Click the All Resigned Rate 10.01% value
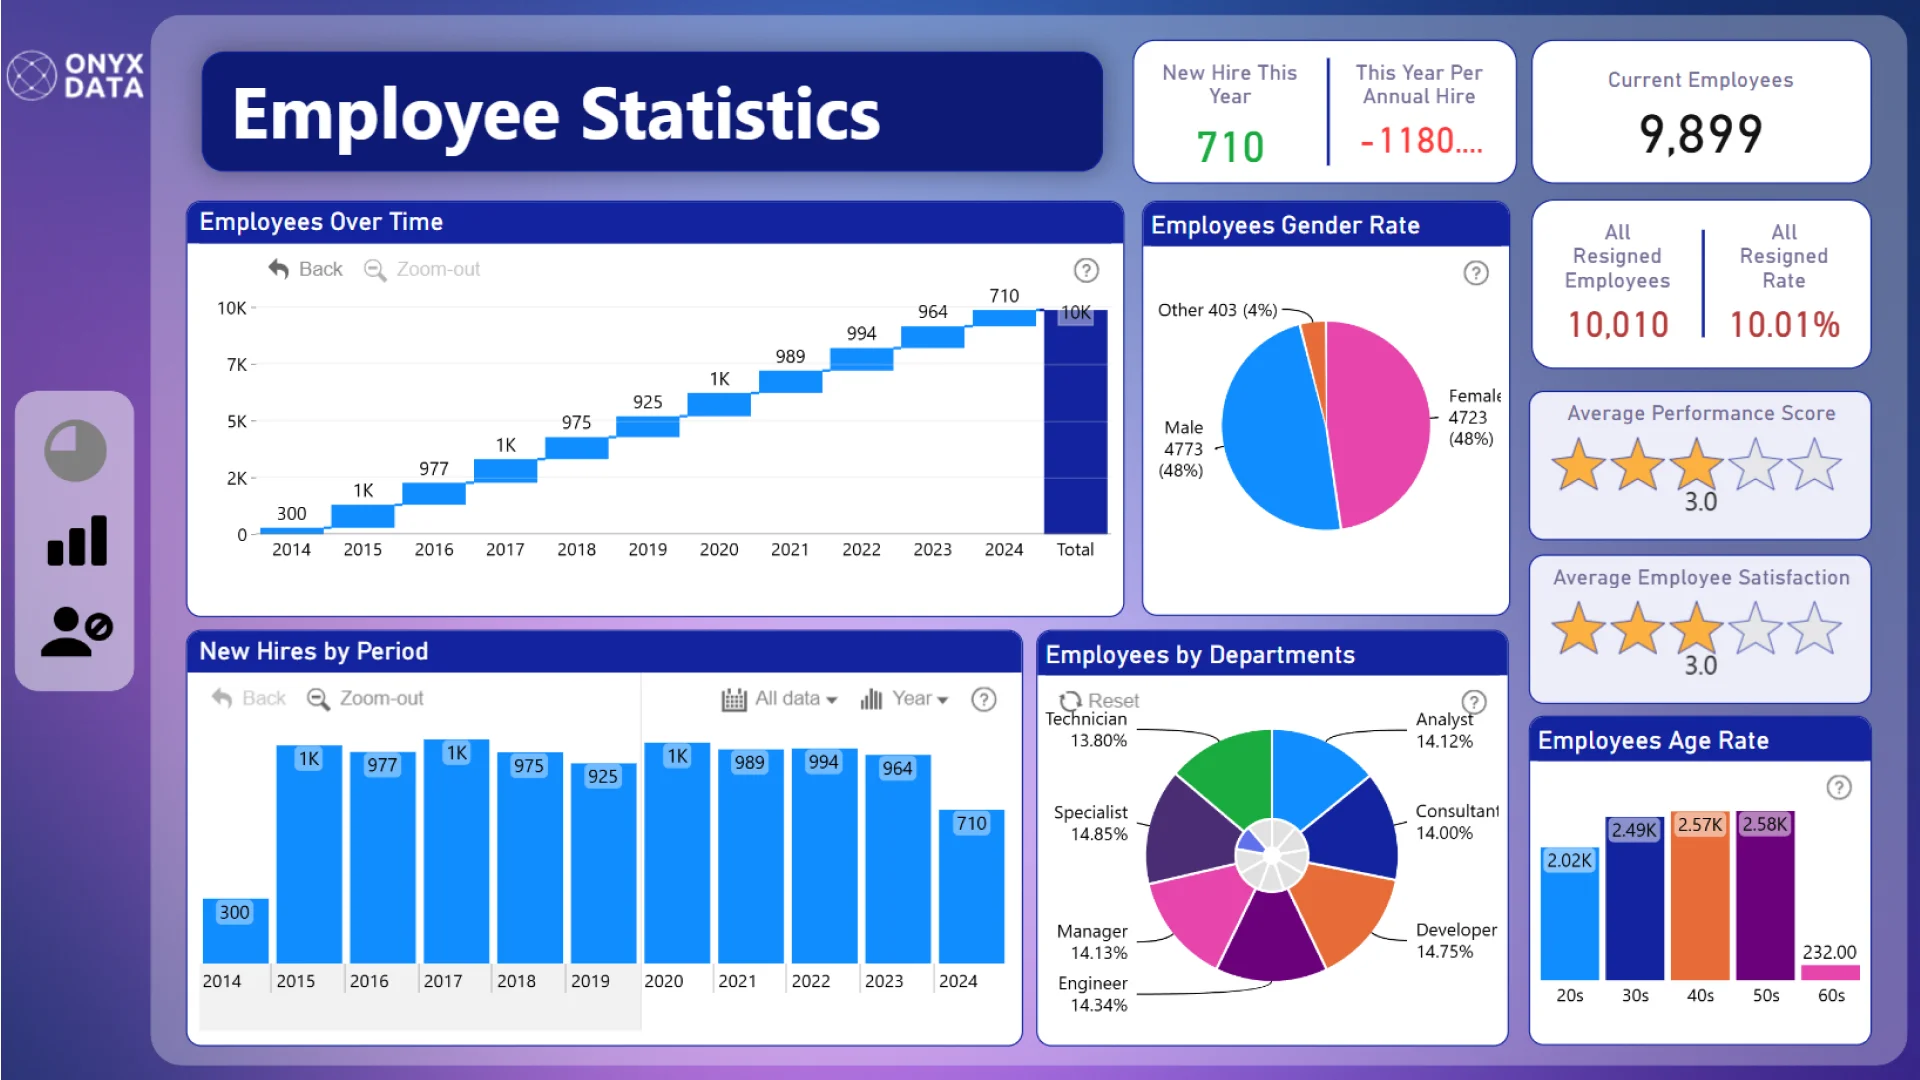Screen dimensions: 1920x1080 (x=1784, y=324)
